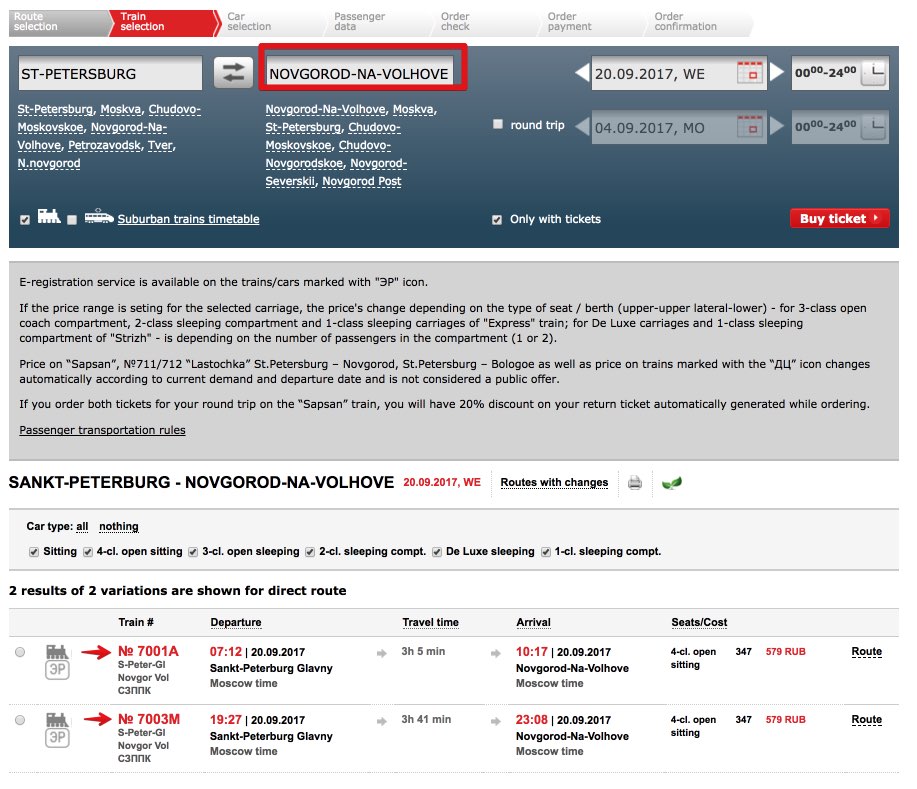Viewport: 917px width, 789px height.
Task: Click train icon for train 7003M
Action: click(x=57, y=718)
